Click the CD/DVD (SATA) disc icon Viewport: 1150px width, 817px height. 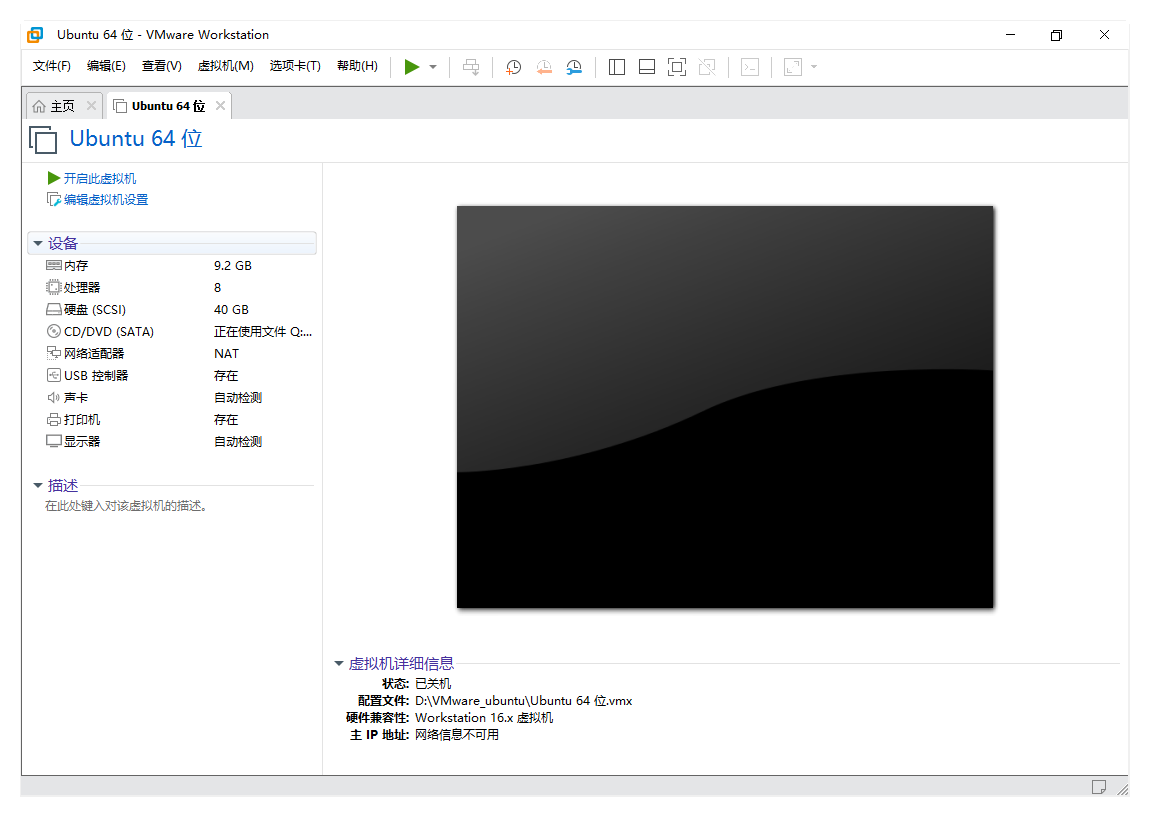pyautogui.click(x=54, y=331)
